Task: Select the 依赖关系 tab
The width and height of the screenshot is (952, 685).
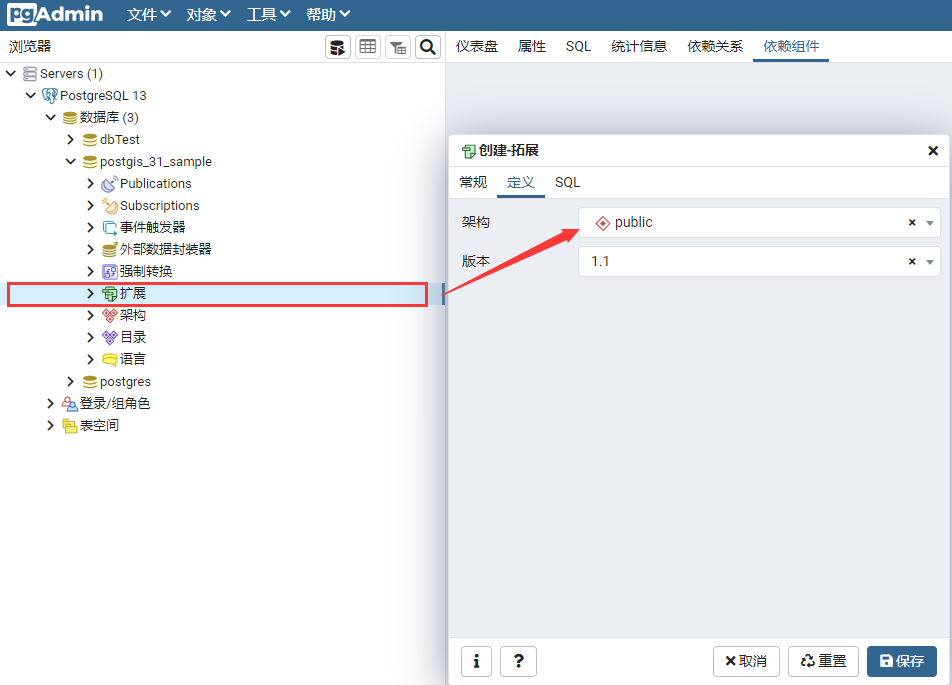Action: (x=714, y=45)
